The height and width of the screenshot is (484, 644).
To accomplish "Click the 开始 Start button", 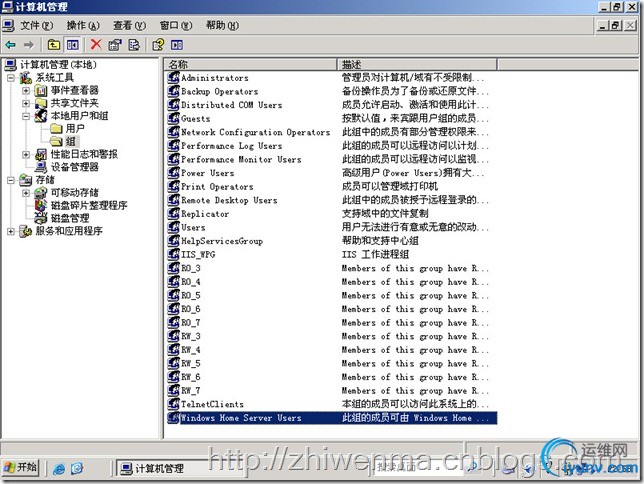I will pyautogui.click(x=21, y=468).
